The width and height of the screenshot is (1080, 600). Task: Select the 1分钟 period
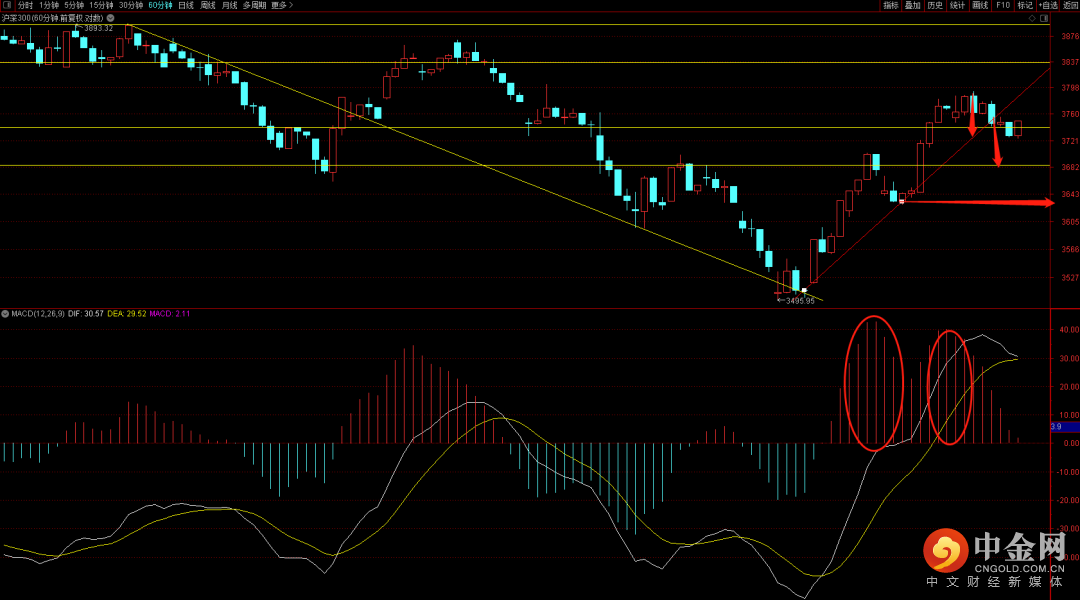(x=49, y=5)
